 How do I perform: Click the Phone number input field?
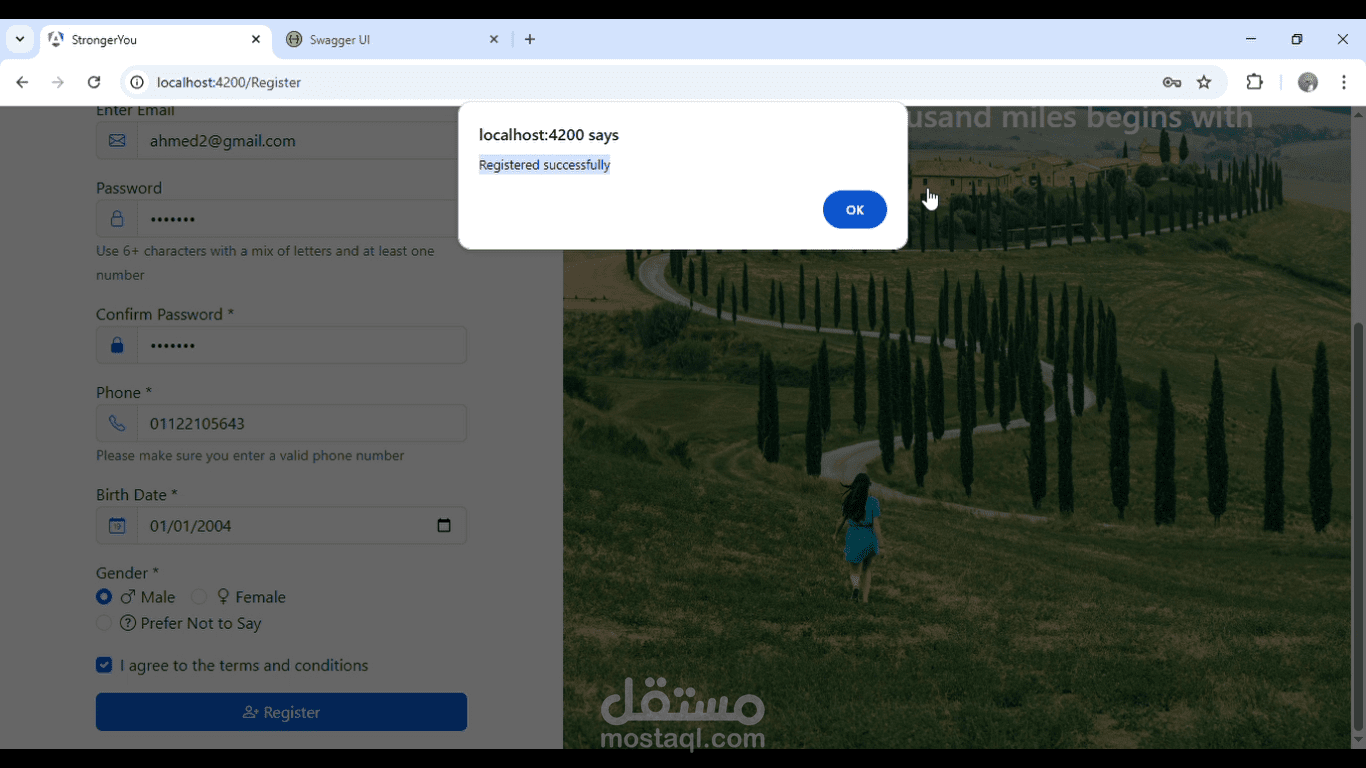click(301, 423)
